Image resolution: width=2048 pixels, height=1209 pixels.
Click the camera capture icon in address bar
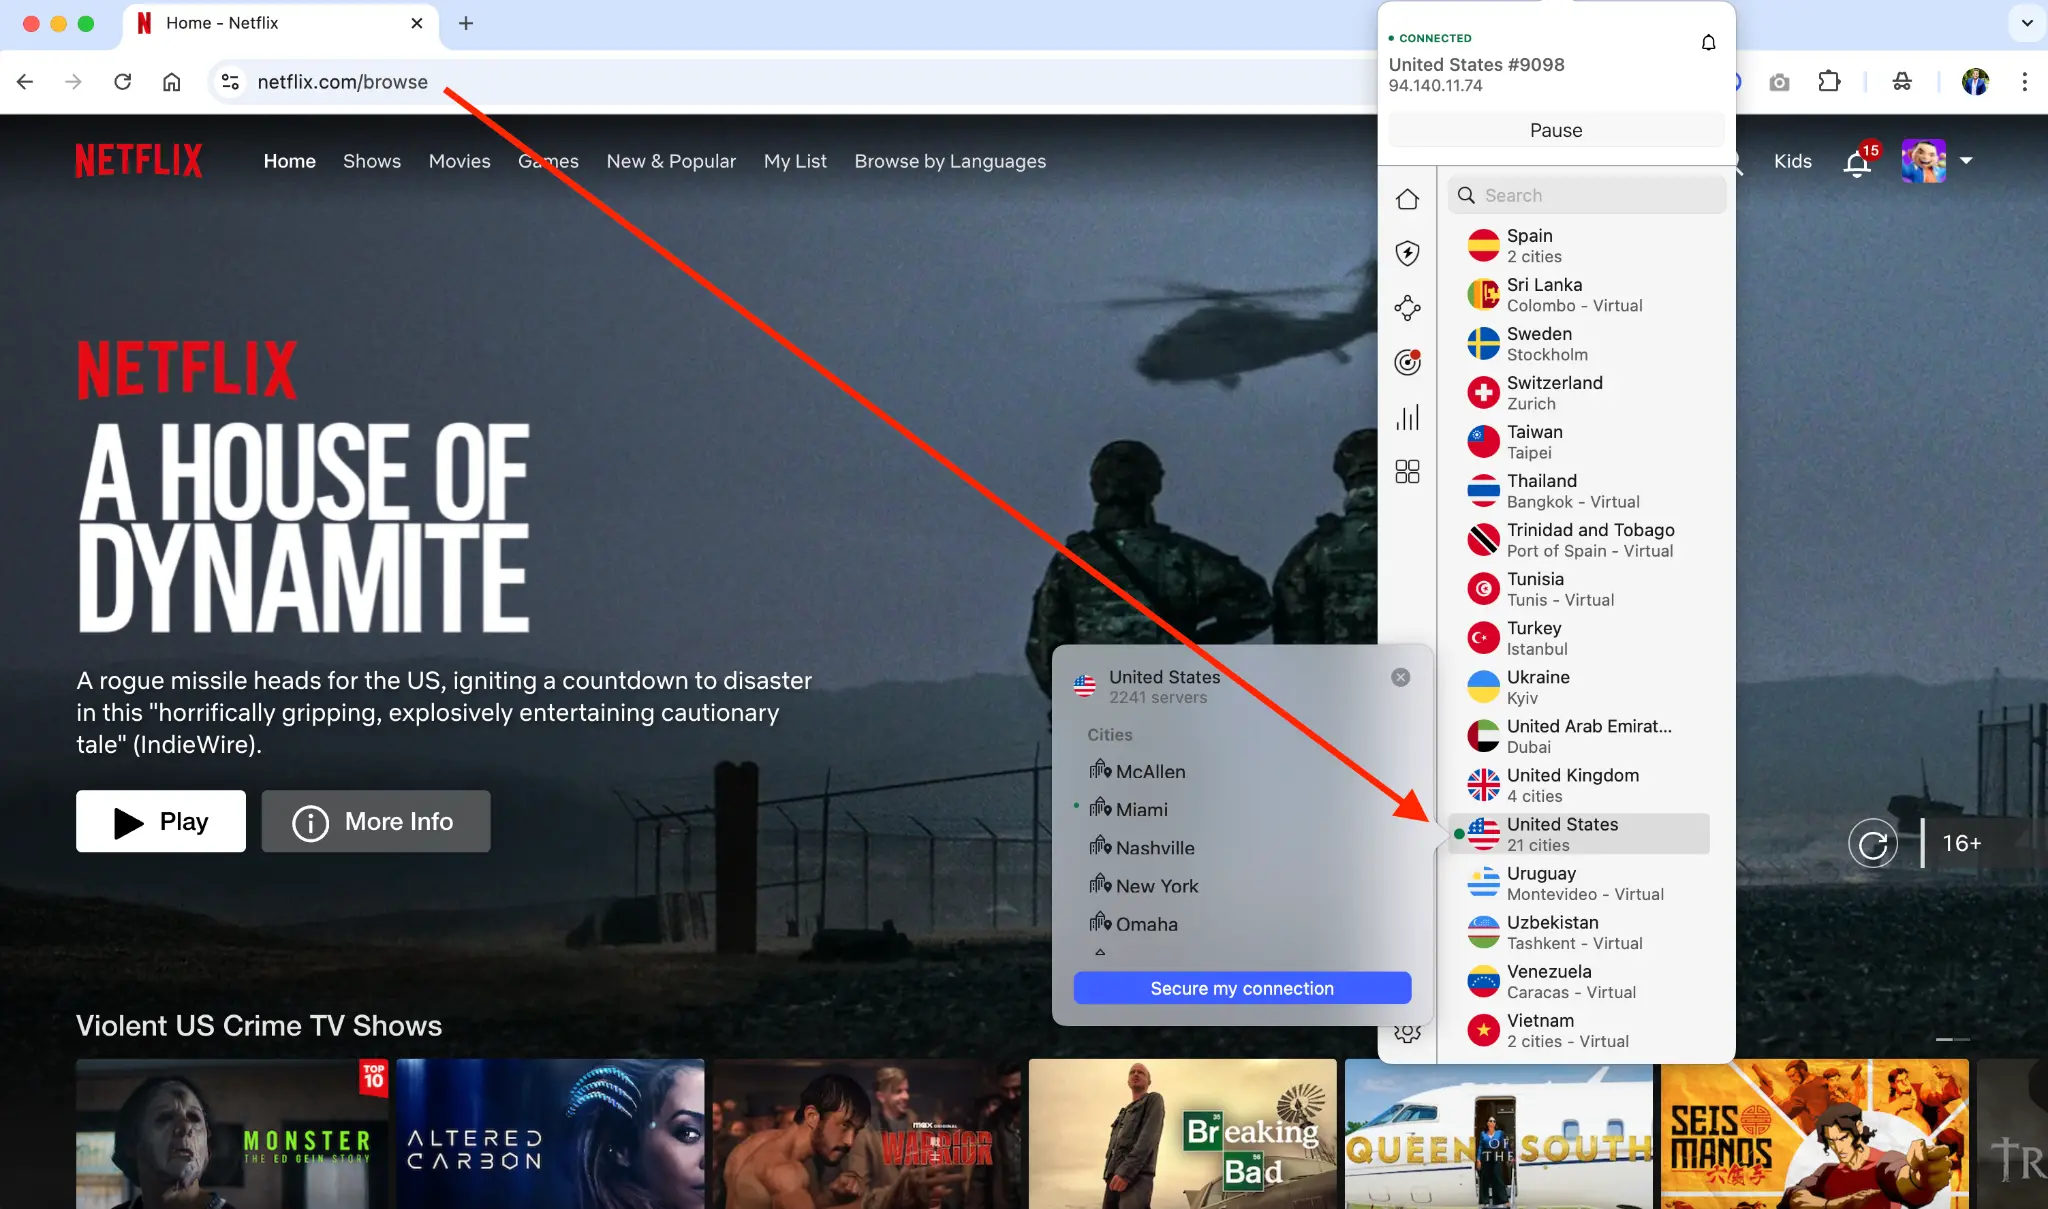(1779, 82)
